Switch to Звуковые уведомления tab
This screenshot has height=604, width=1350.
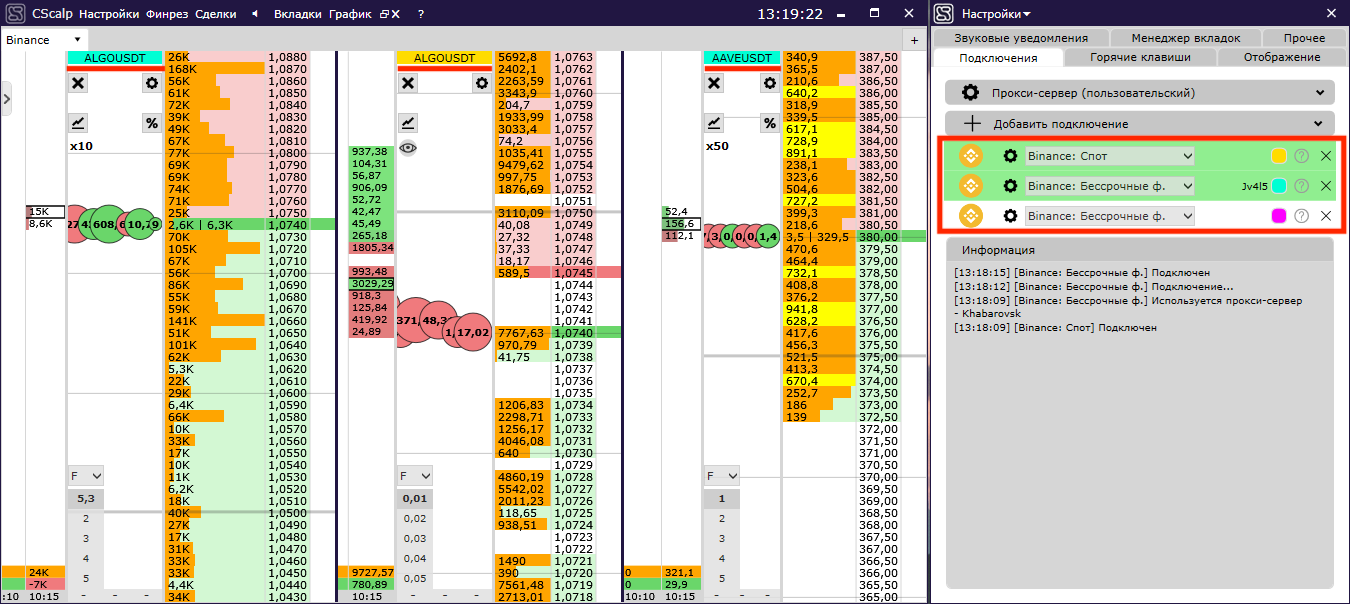point(1020,38)
